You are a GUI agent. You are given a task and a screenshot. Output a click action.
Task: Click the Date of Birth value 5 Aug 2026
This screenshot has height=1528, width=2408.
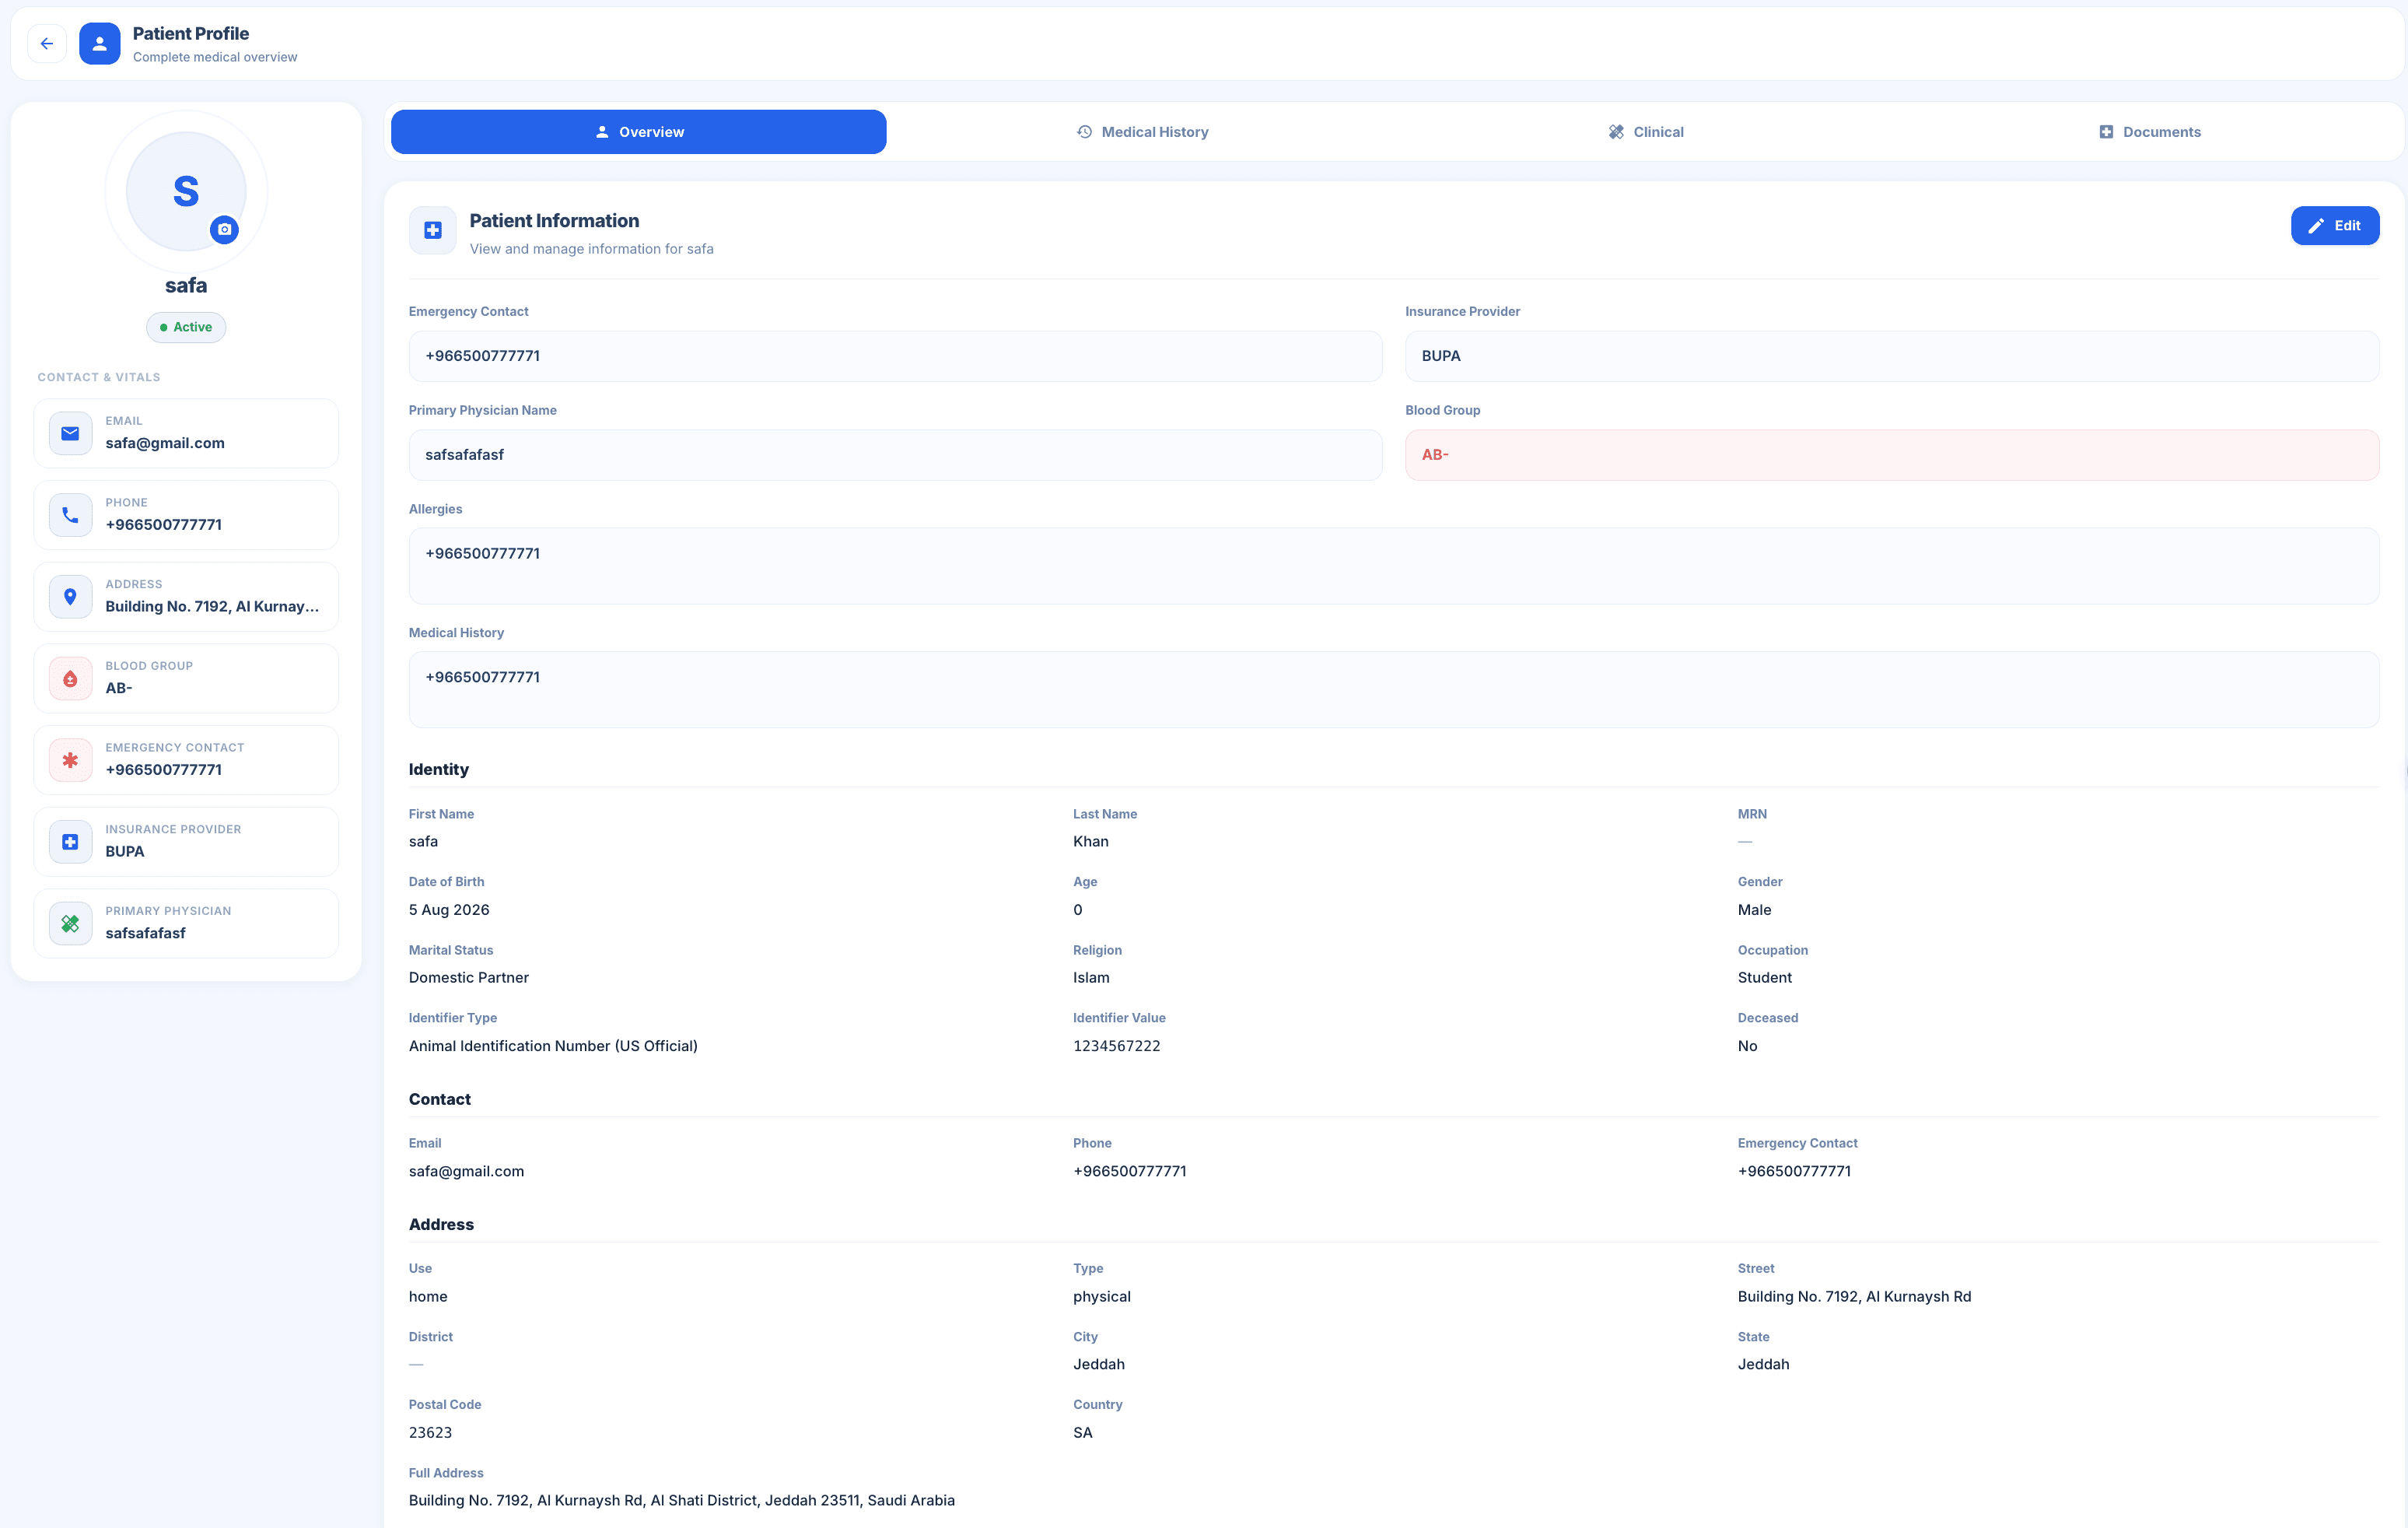(x=449, y=910)
